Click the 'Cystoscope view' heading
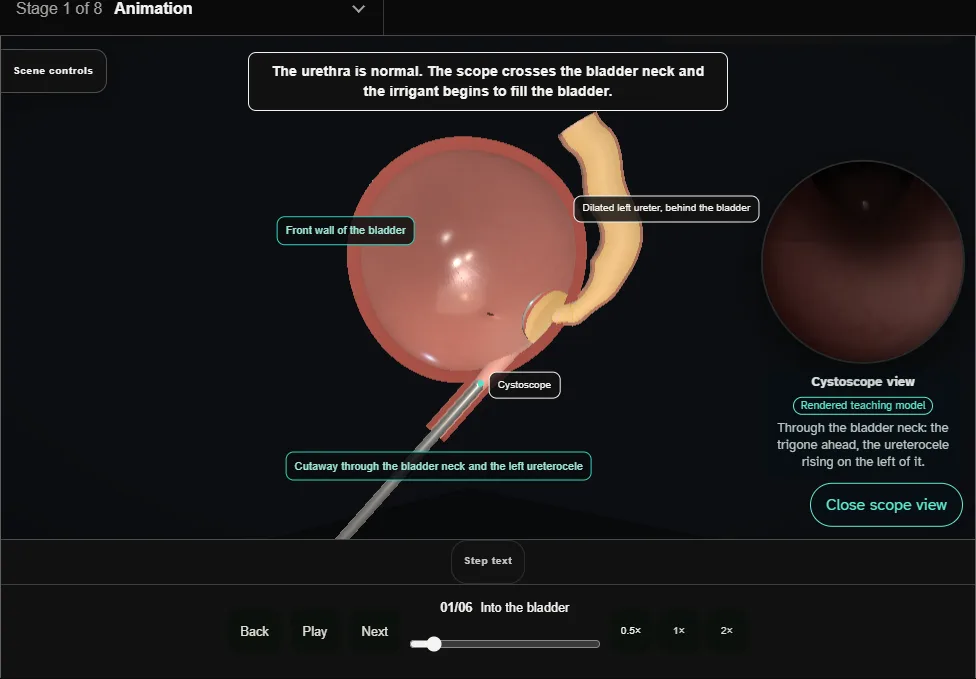This screenshot has height=679, width=976. pos(863,382)
